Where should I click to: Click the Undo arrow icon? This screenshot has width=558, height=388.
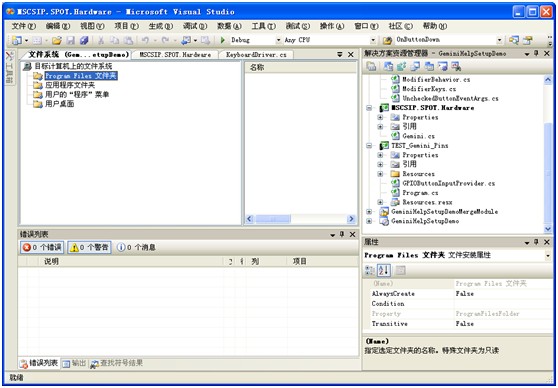click(x=145, y=40)
